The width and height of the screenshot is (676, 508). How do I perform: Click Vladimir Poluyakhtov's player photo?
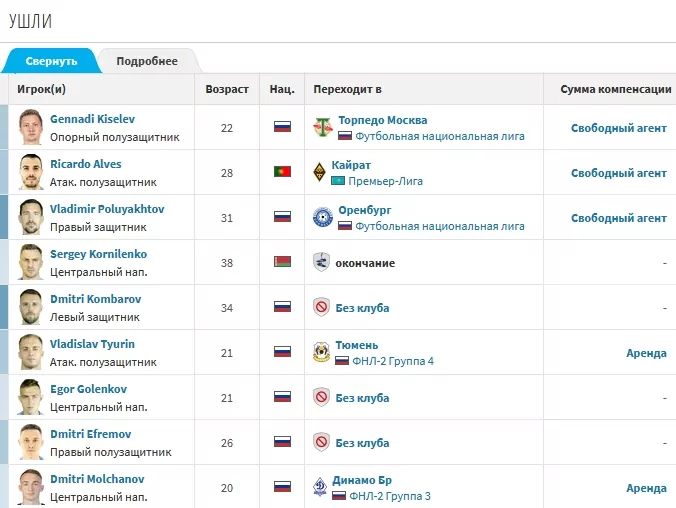click(x=30, y=217)
